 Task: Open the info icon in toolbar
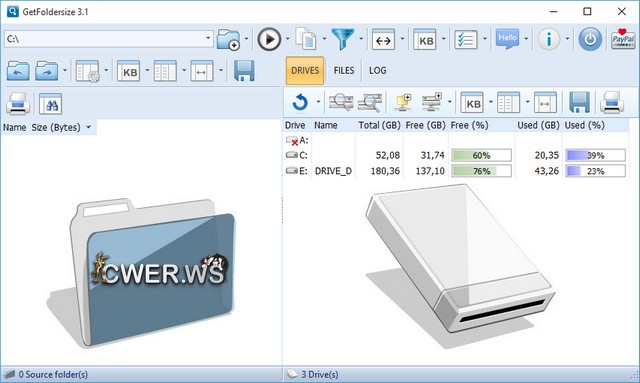pos(549,39)
